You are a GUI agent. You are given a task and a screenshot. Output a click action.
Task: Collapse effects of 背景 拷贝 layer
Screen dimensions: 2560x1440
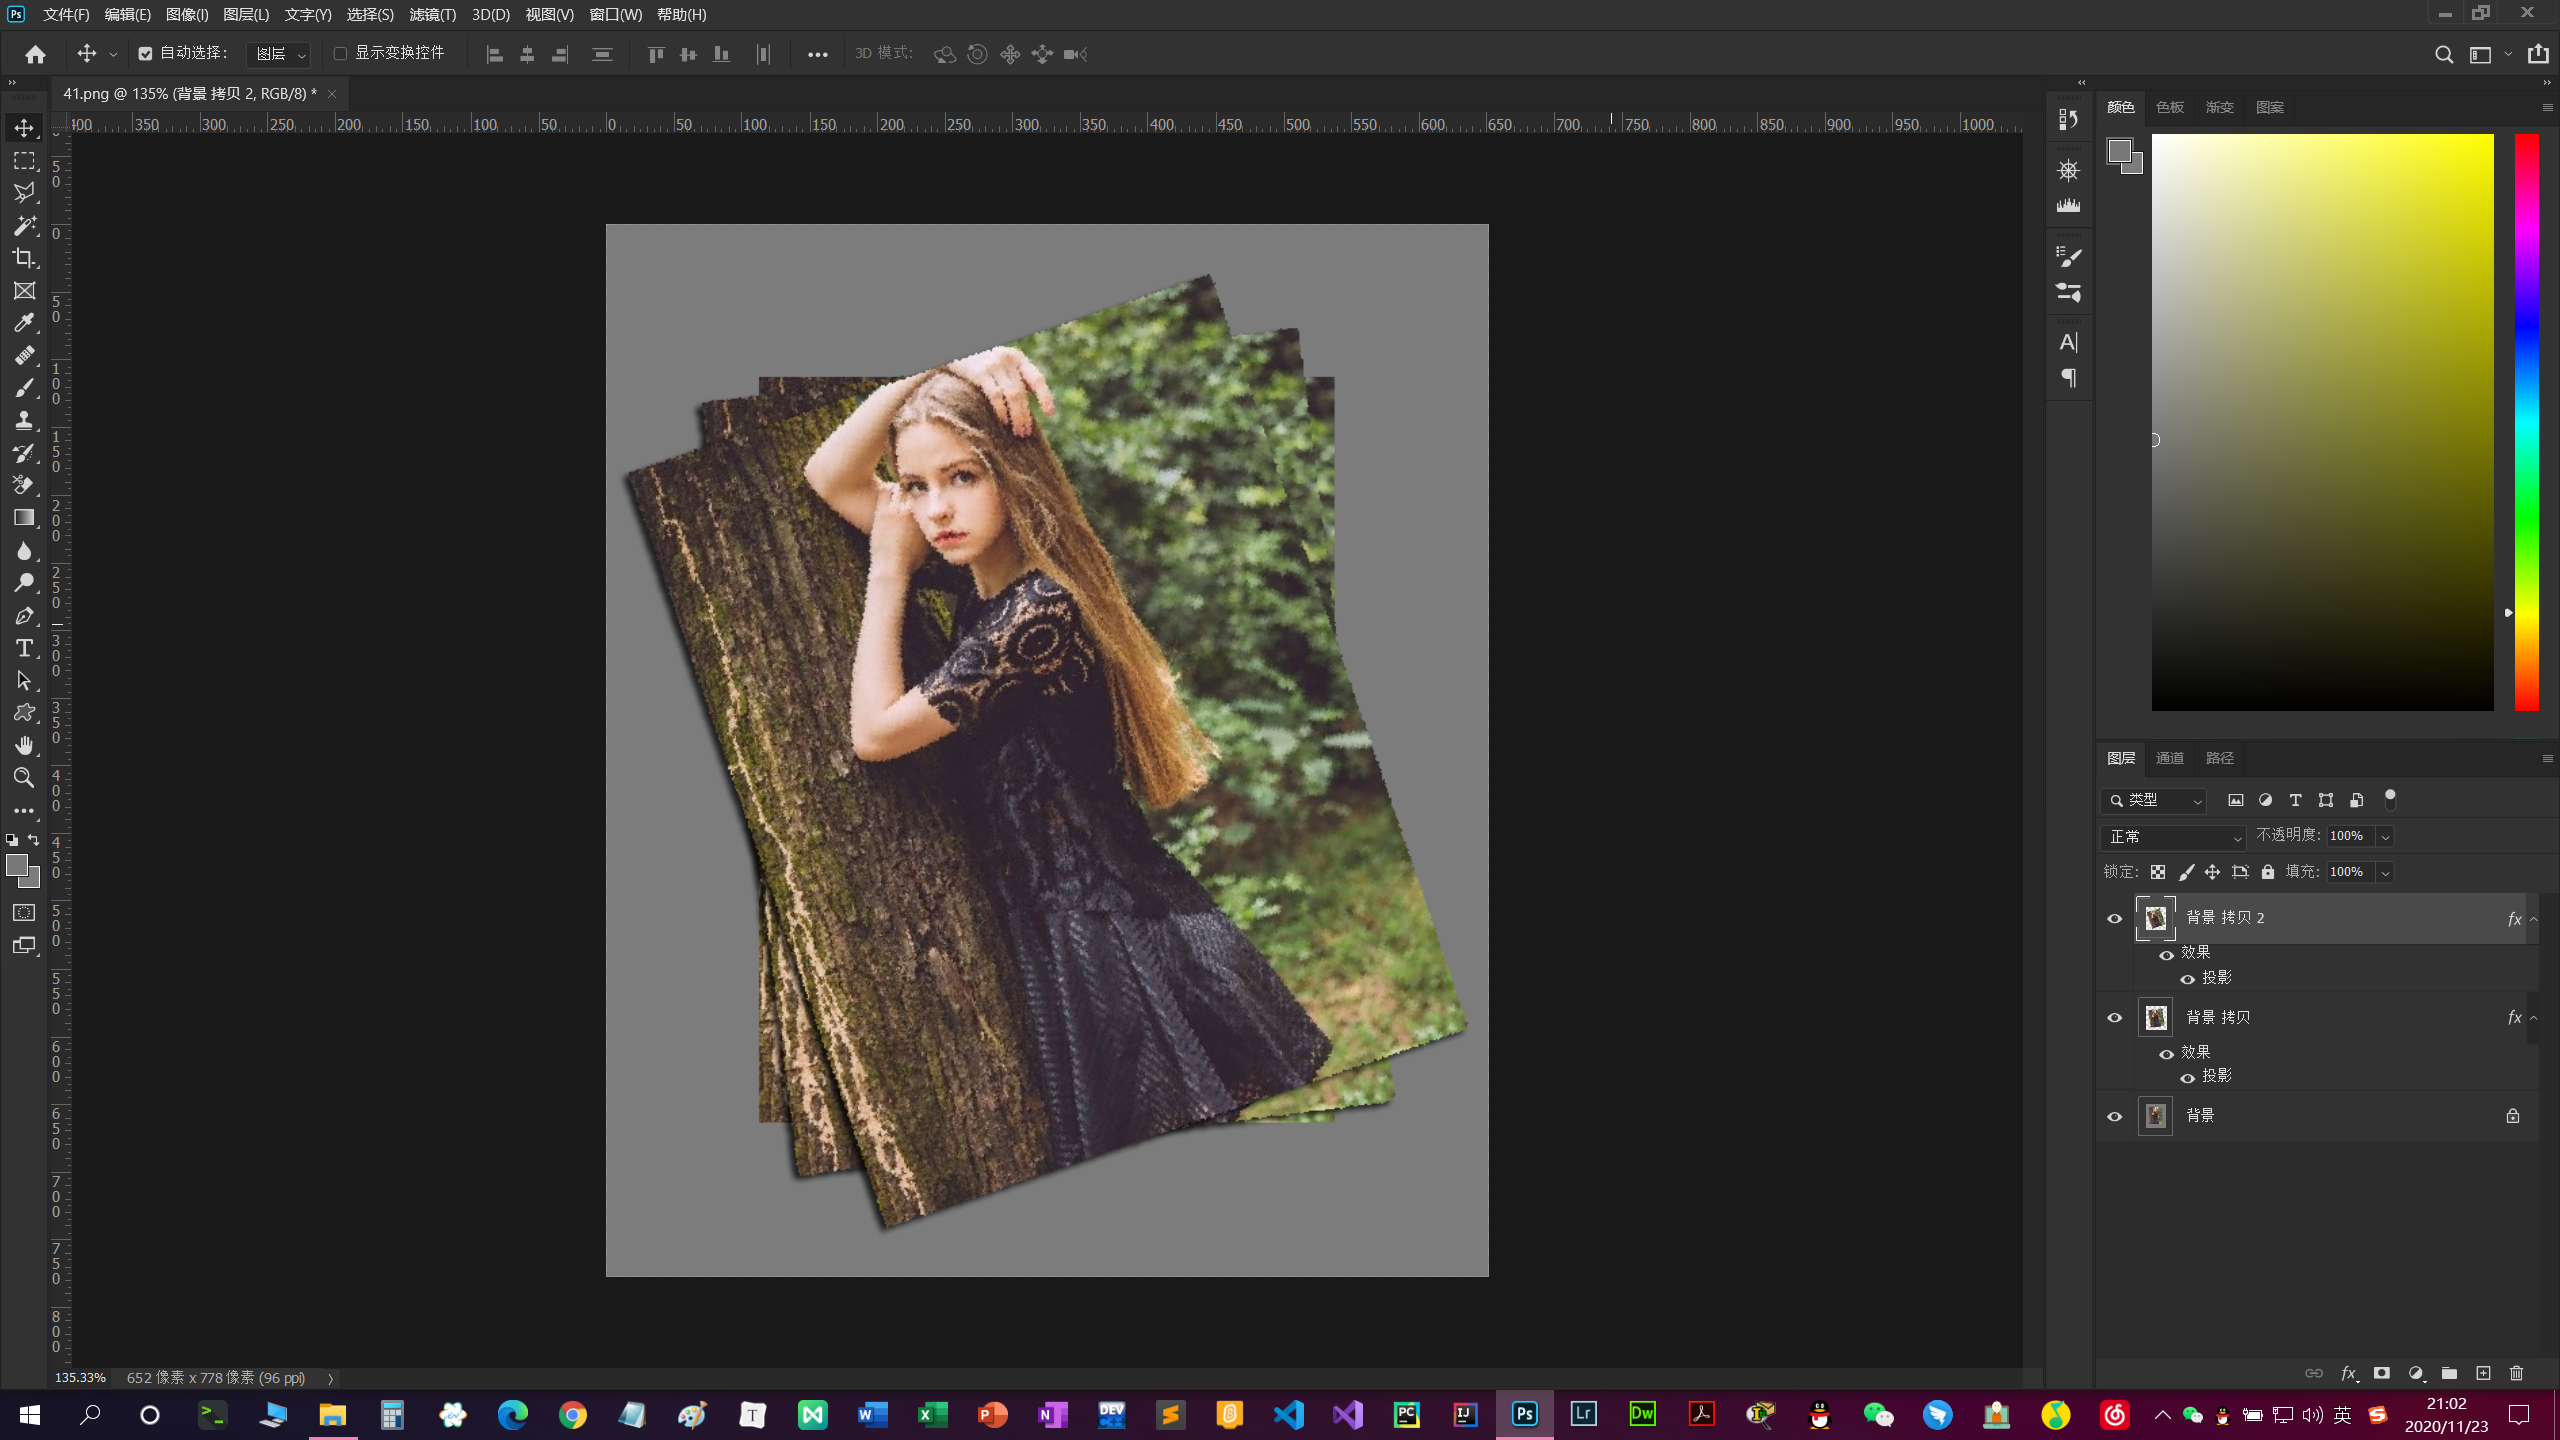pos(2534,1018)
